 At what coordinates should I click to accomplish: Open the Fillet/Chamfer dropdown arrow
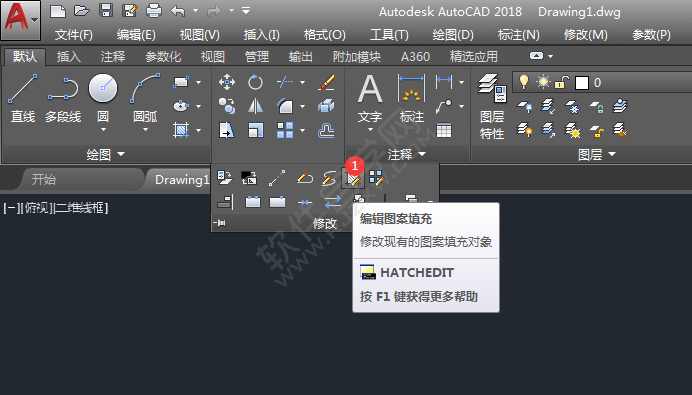pos(302,106)
